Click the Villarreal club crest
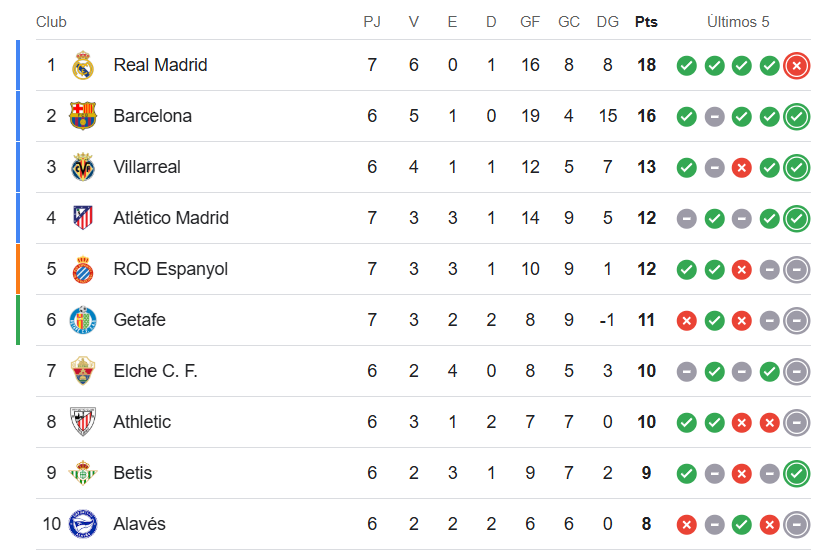Screen dimensions: 830x552 coord(83,167)
